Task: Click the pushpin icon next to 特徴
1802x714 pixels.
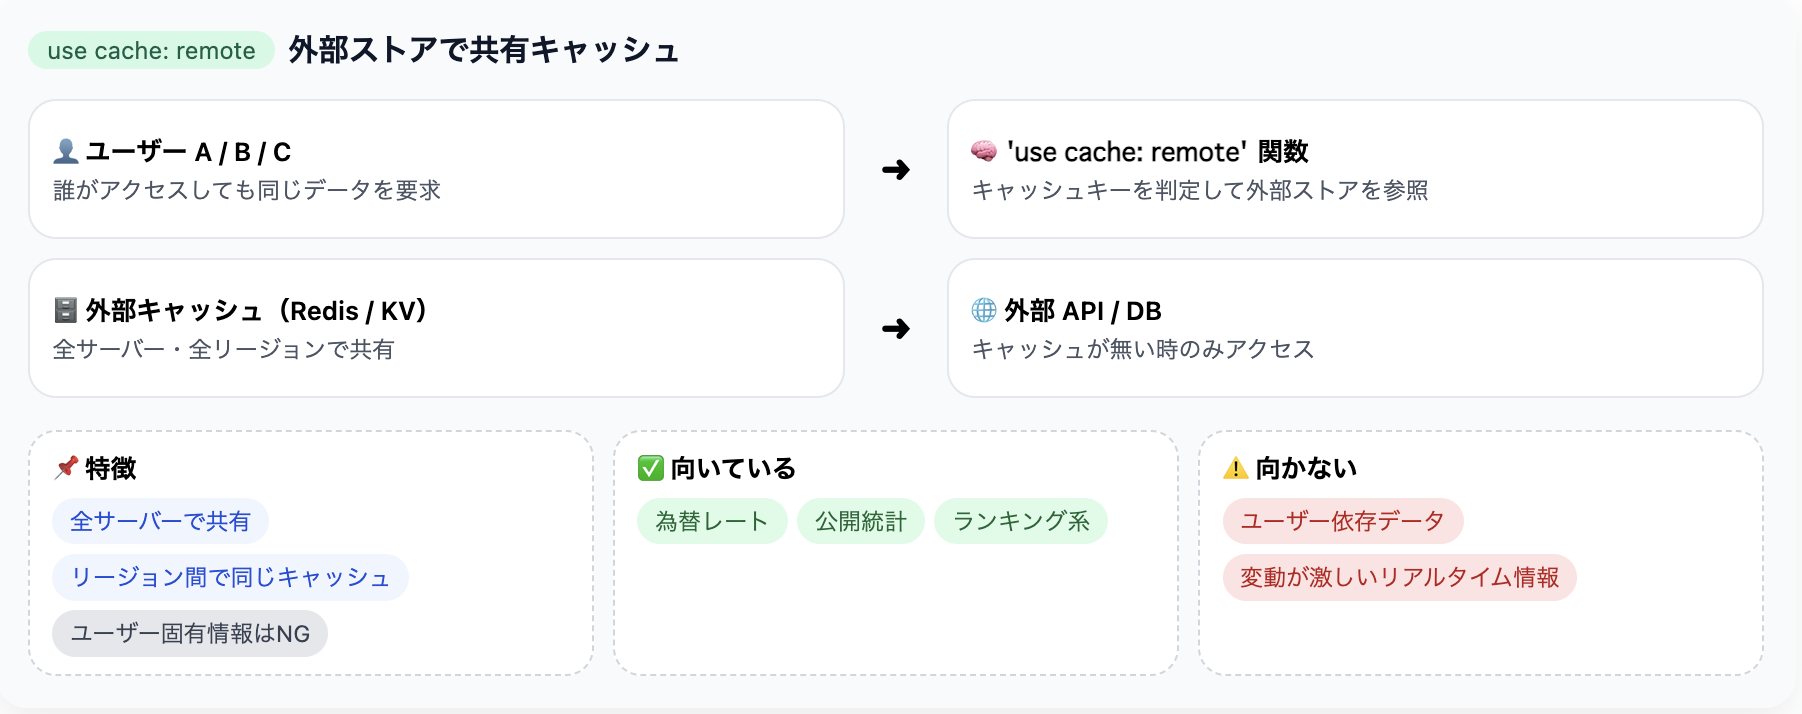Action: coord(67,468)
